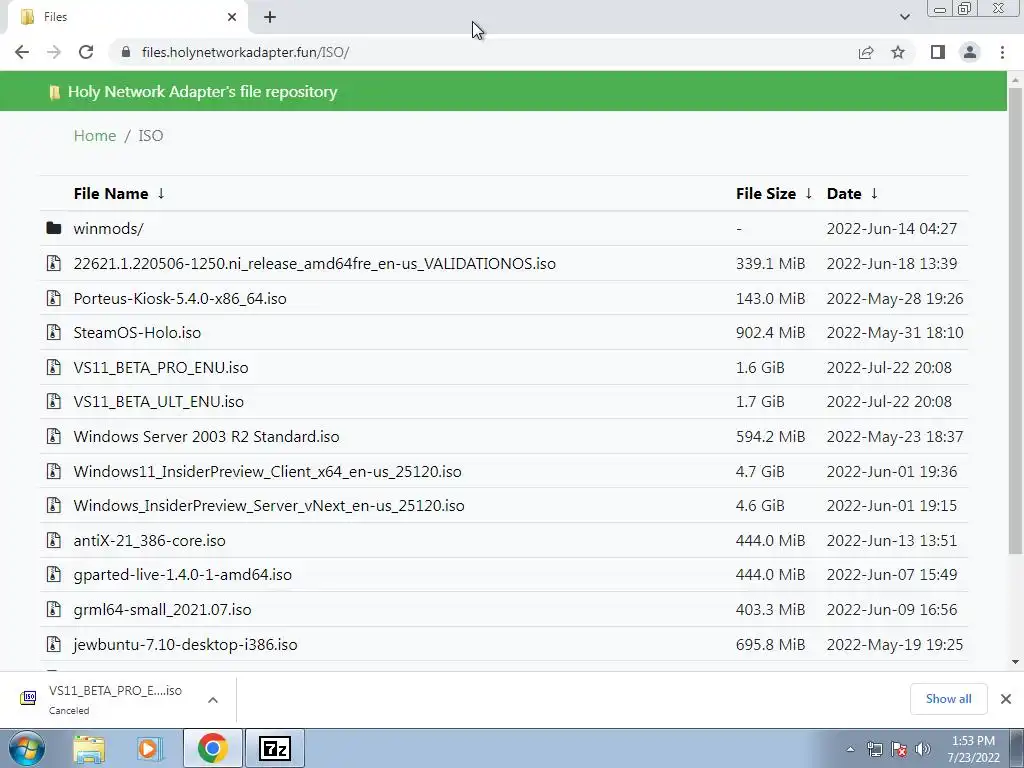Open the Action Center flag tray icon
Image resolution: width=1024 pixels, height=768 pixels.
click(x=899, y=749)
